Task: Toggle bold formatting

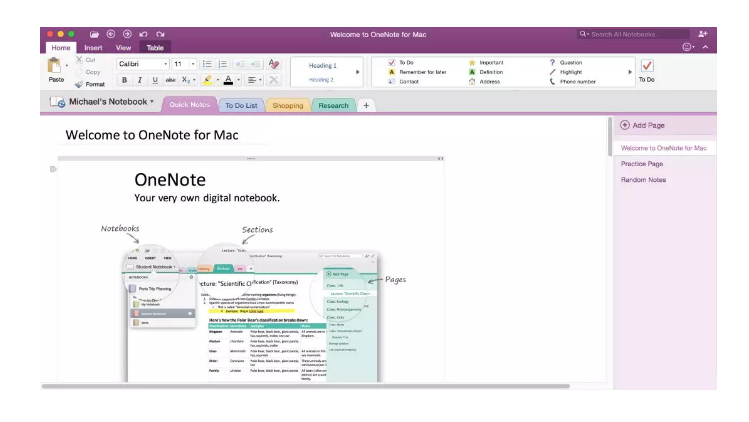Action: (x=124, y=80)
